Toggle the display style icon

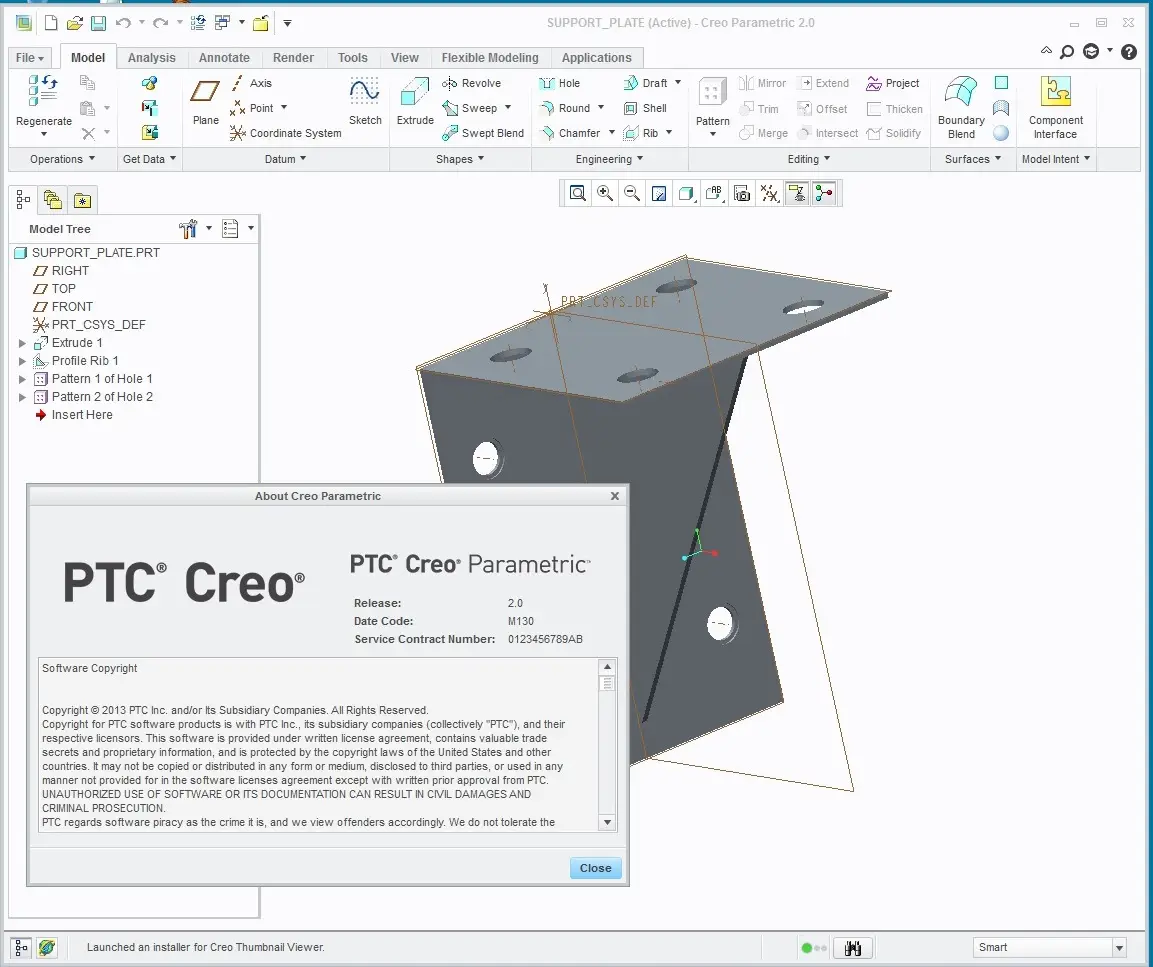click(686, 193)
